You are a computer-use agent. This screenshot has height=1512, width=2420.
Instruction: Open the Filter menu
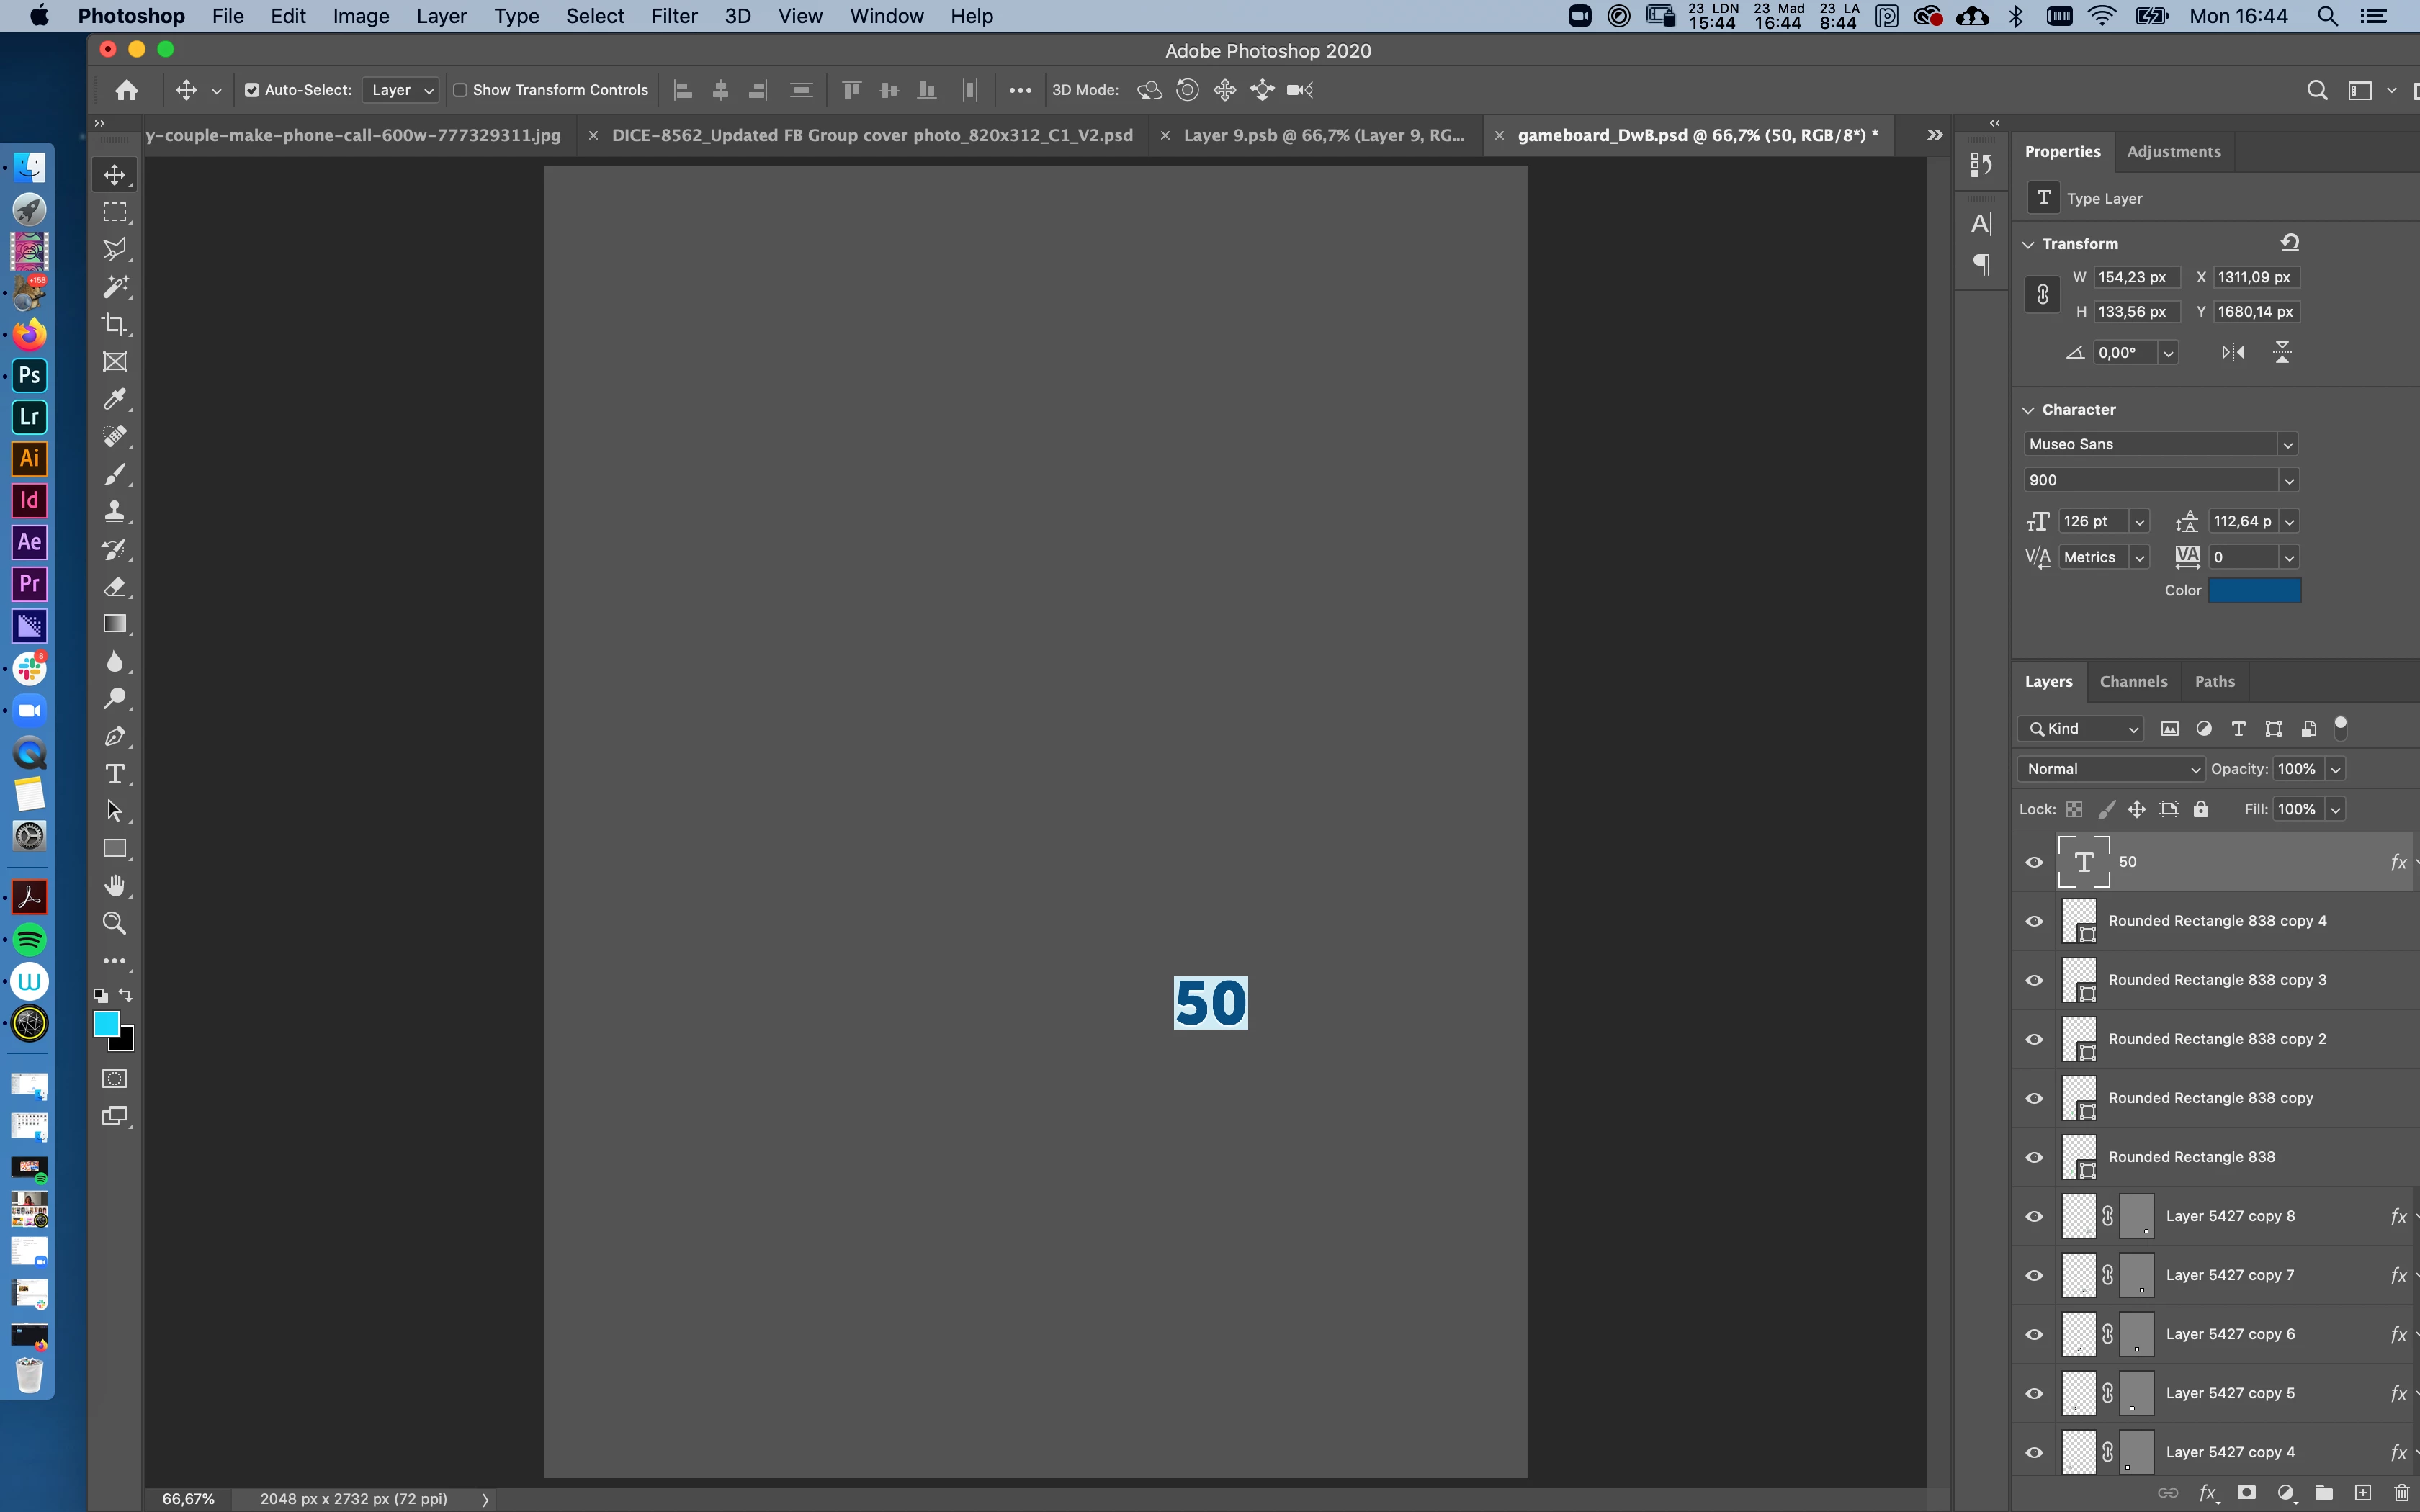[673, 16]
